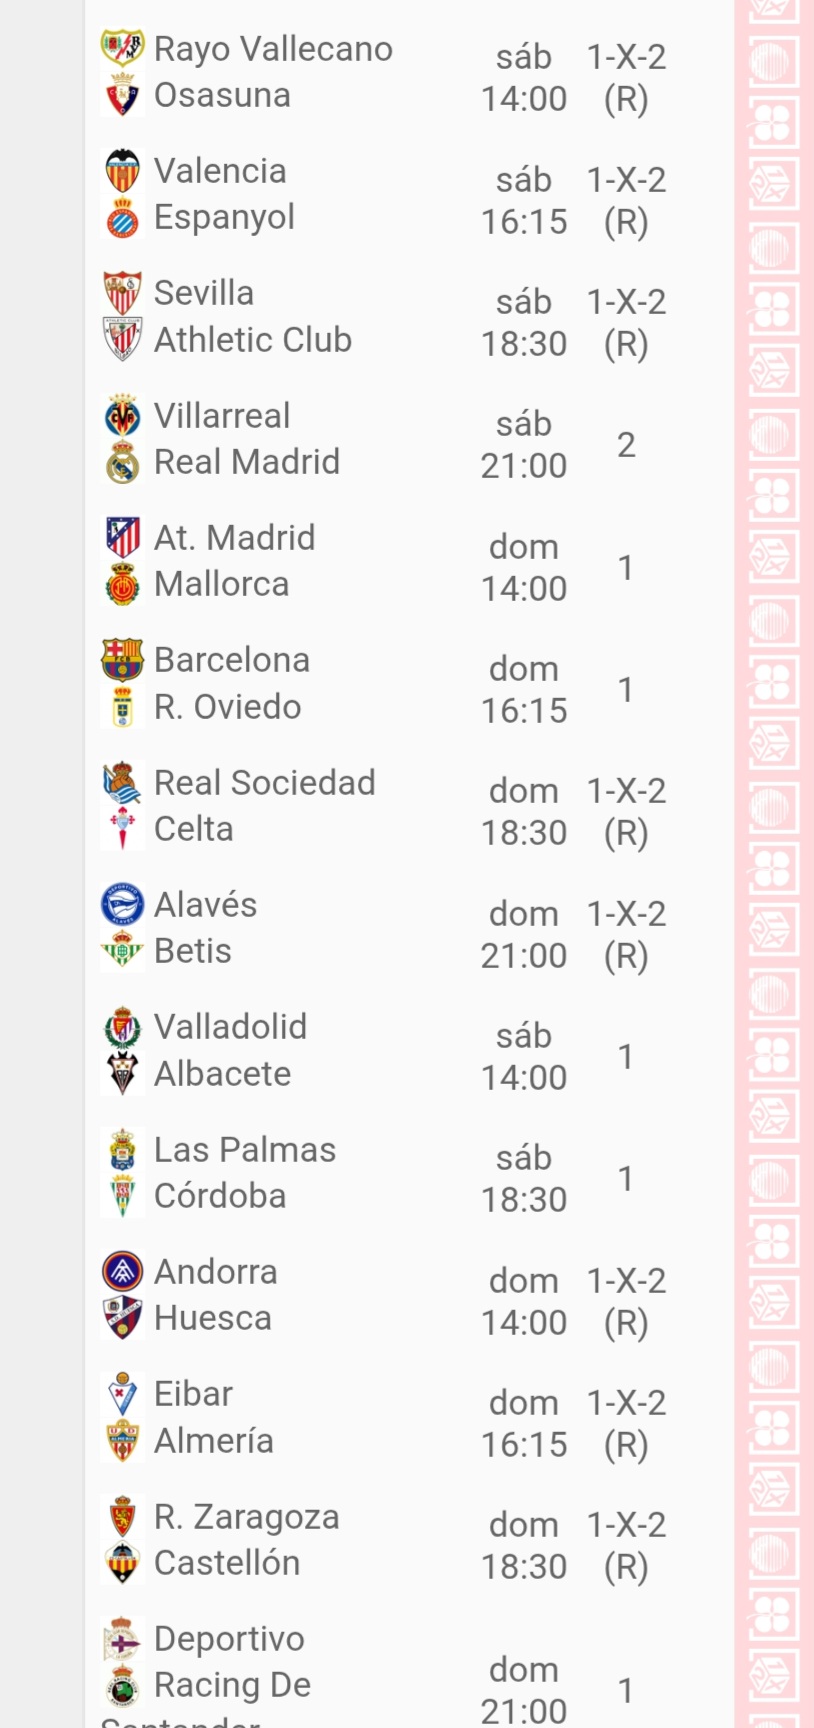Tap the Betis club crest
The image size is (814, 1728).
pyautogui.click(x=123, y=951)
